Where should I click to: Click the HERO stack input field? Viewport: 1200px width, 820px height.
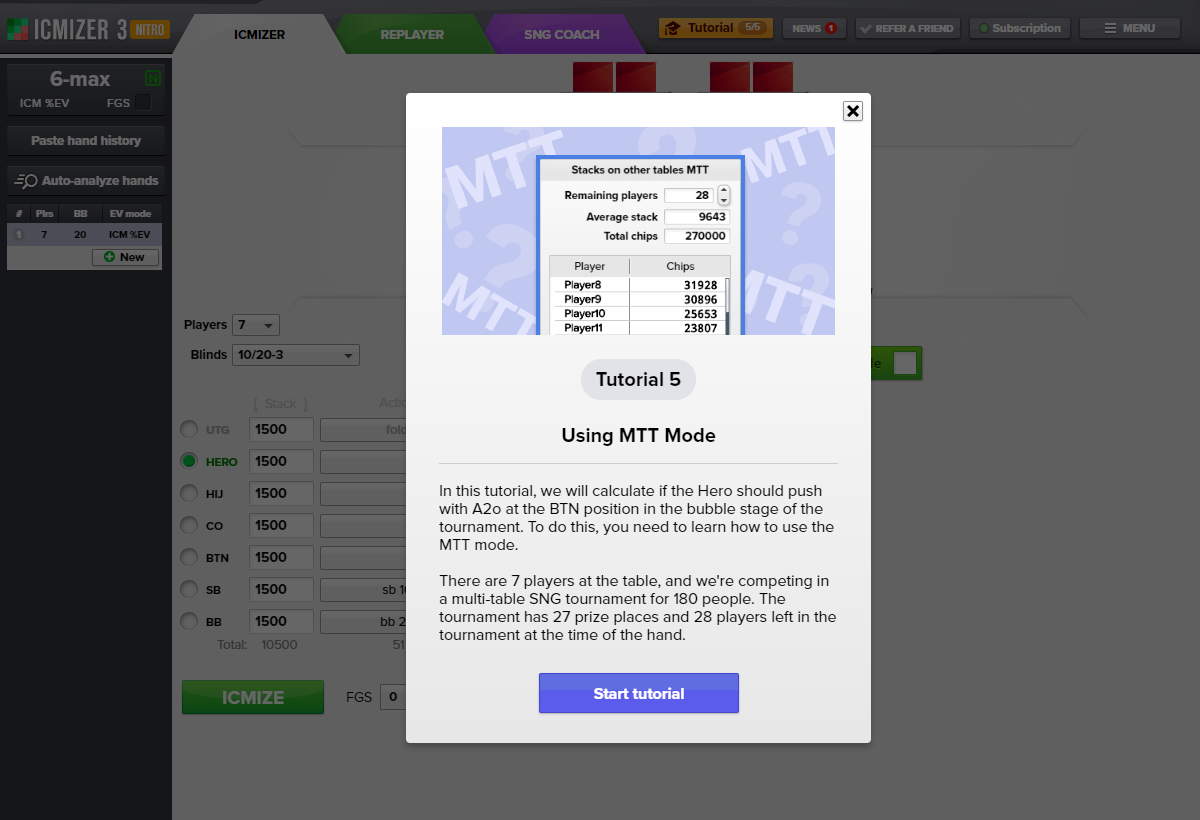[x=281, y=462]
